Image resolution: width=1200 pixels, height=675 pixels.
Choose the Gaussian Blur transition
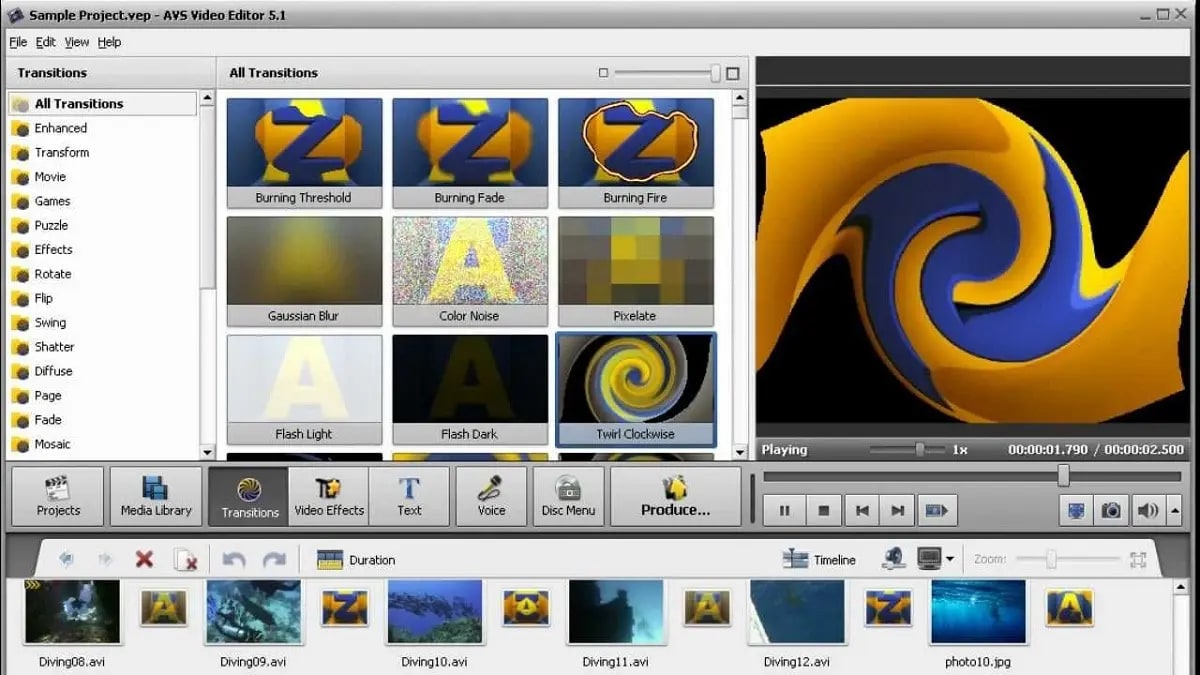click(304, 271)
